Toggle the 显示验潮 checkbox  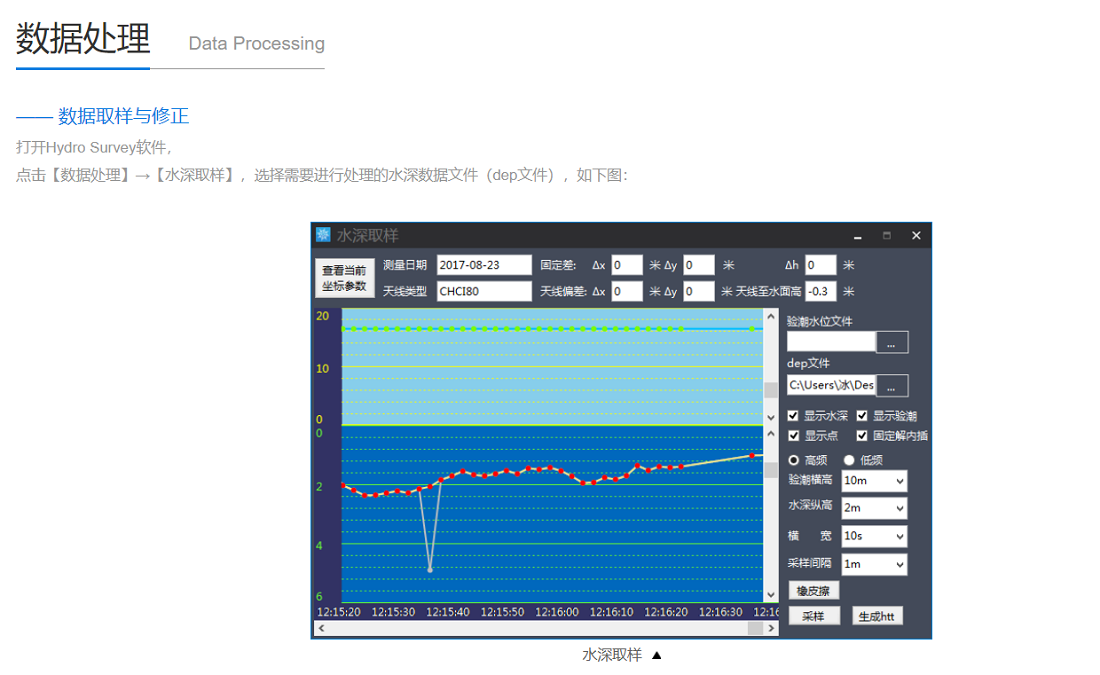[862, 416]
